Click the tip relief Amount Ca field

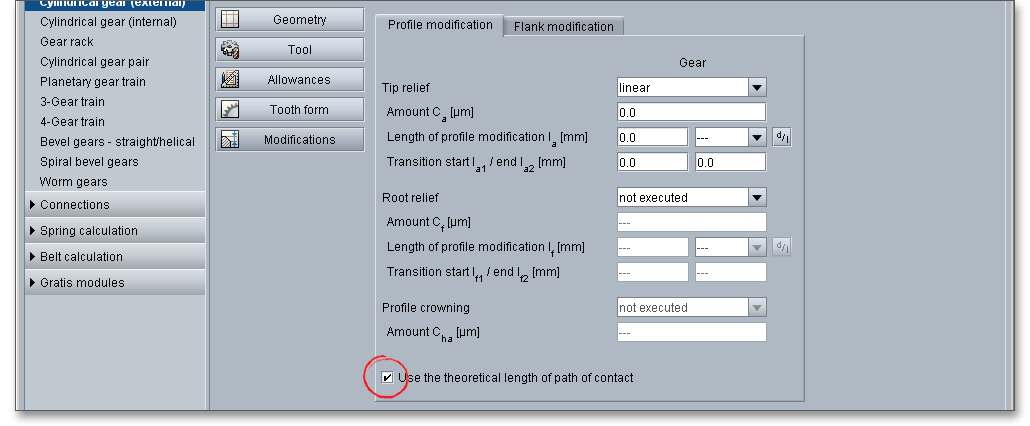pos(691,112)
